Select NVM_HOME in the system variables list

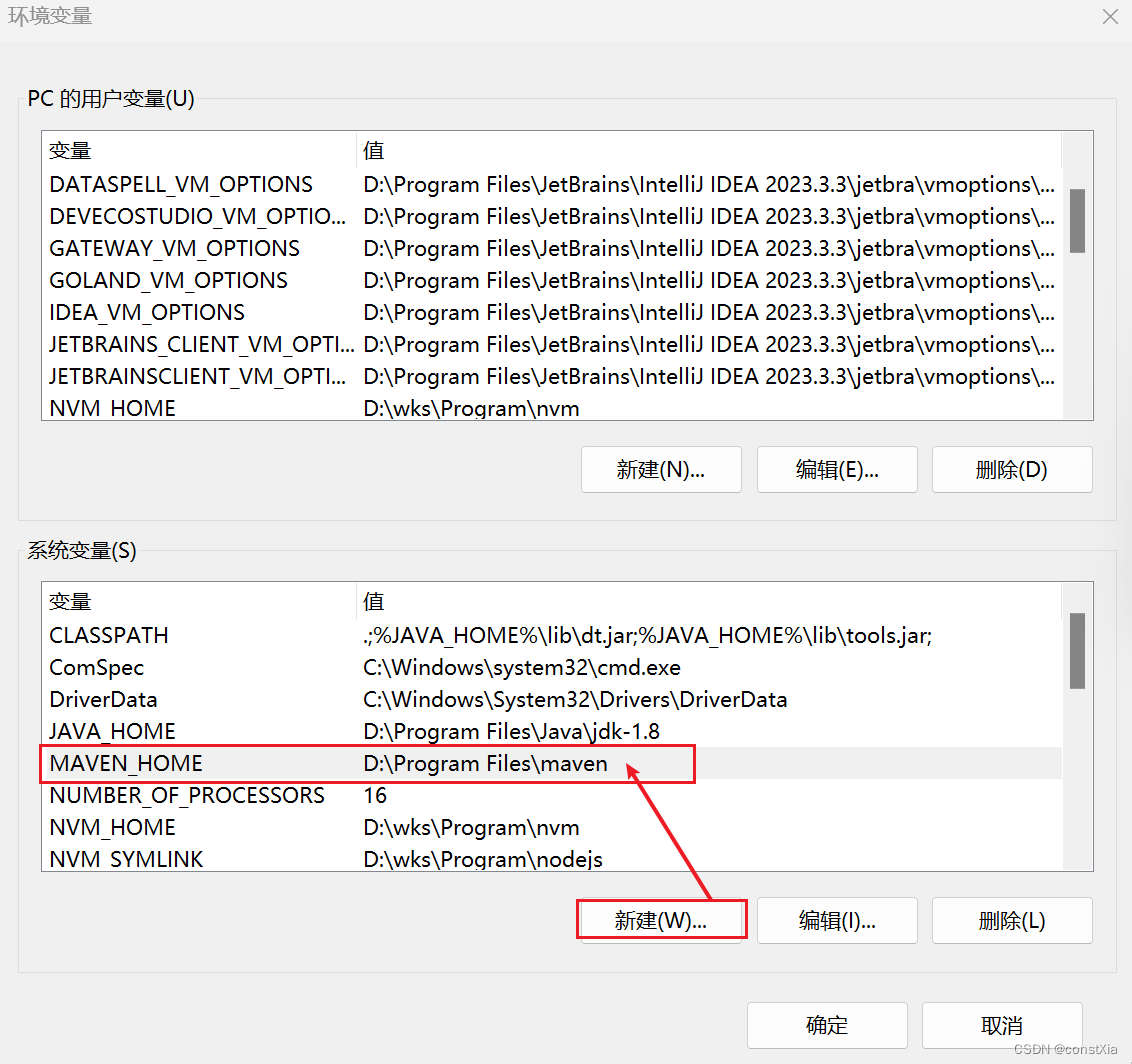click(x=552, y=827)
